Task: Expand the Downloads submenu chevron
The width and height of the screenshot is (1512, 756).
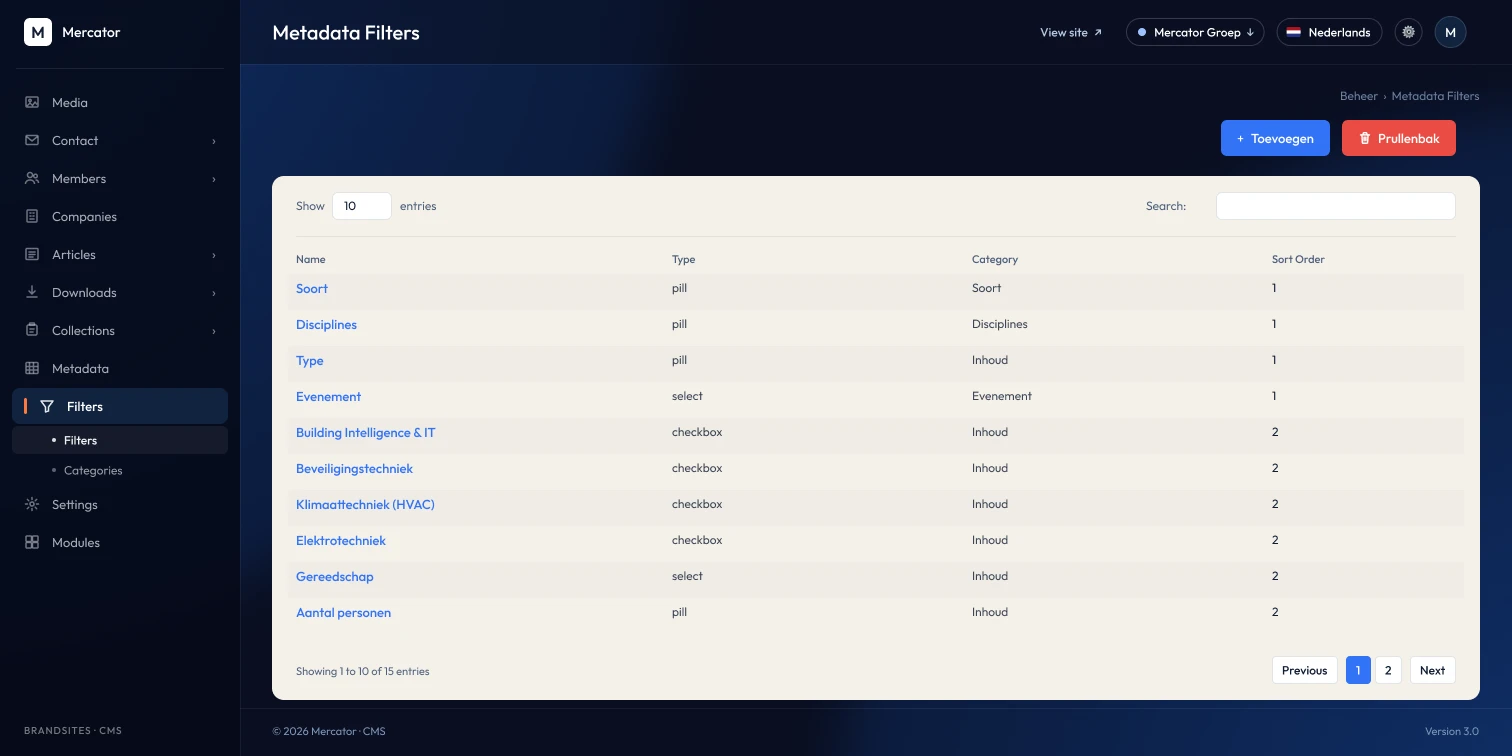Action: pyautogui.click(x=214, y=293)
